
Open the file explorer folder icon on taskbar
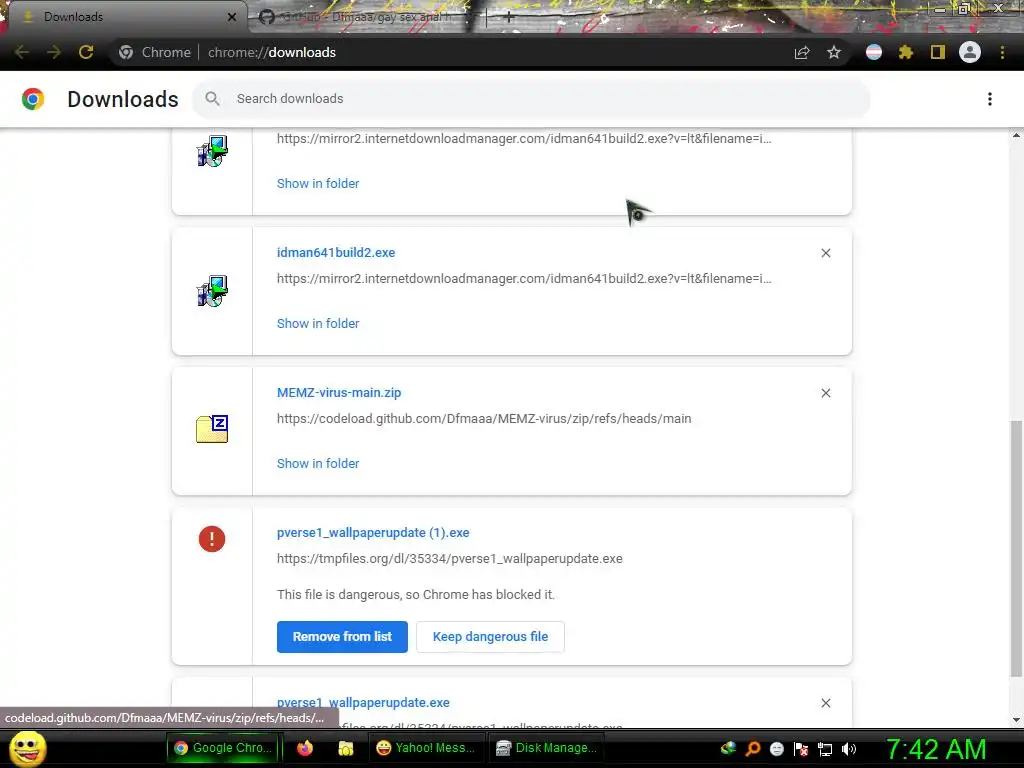345,748
